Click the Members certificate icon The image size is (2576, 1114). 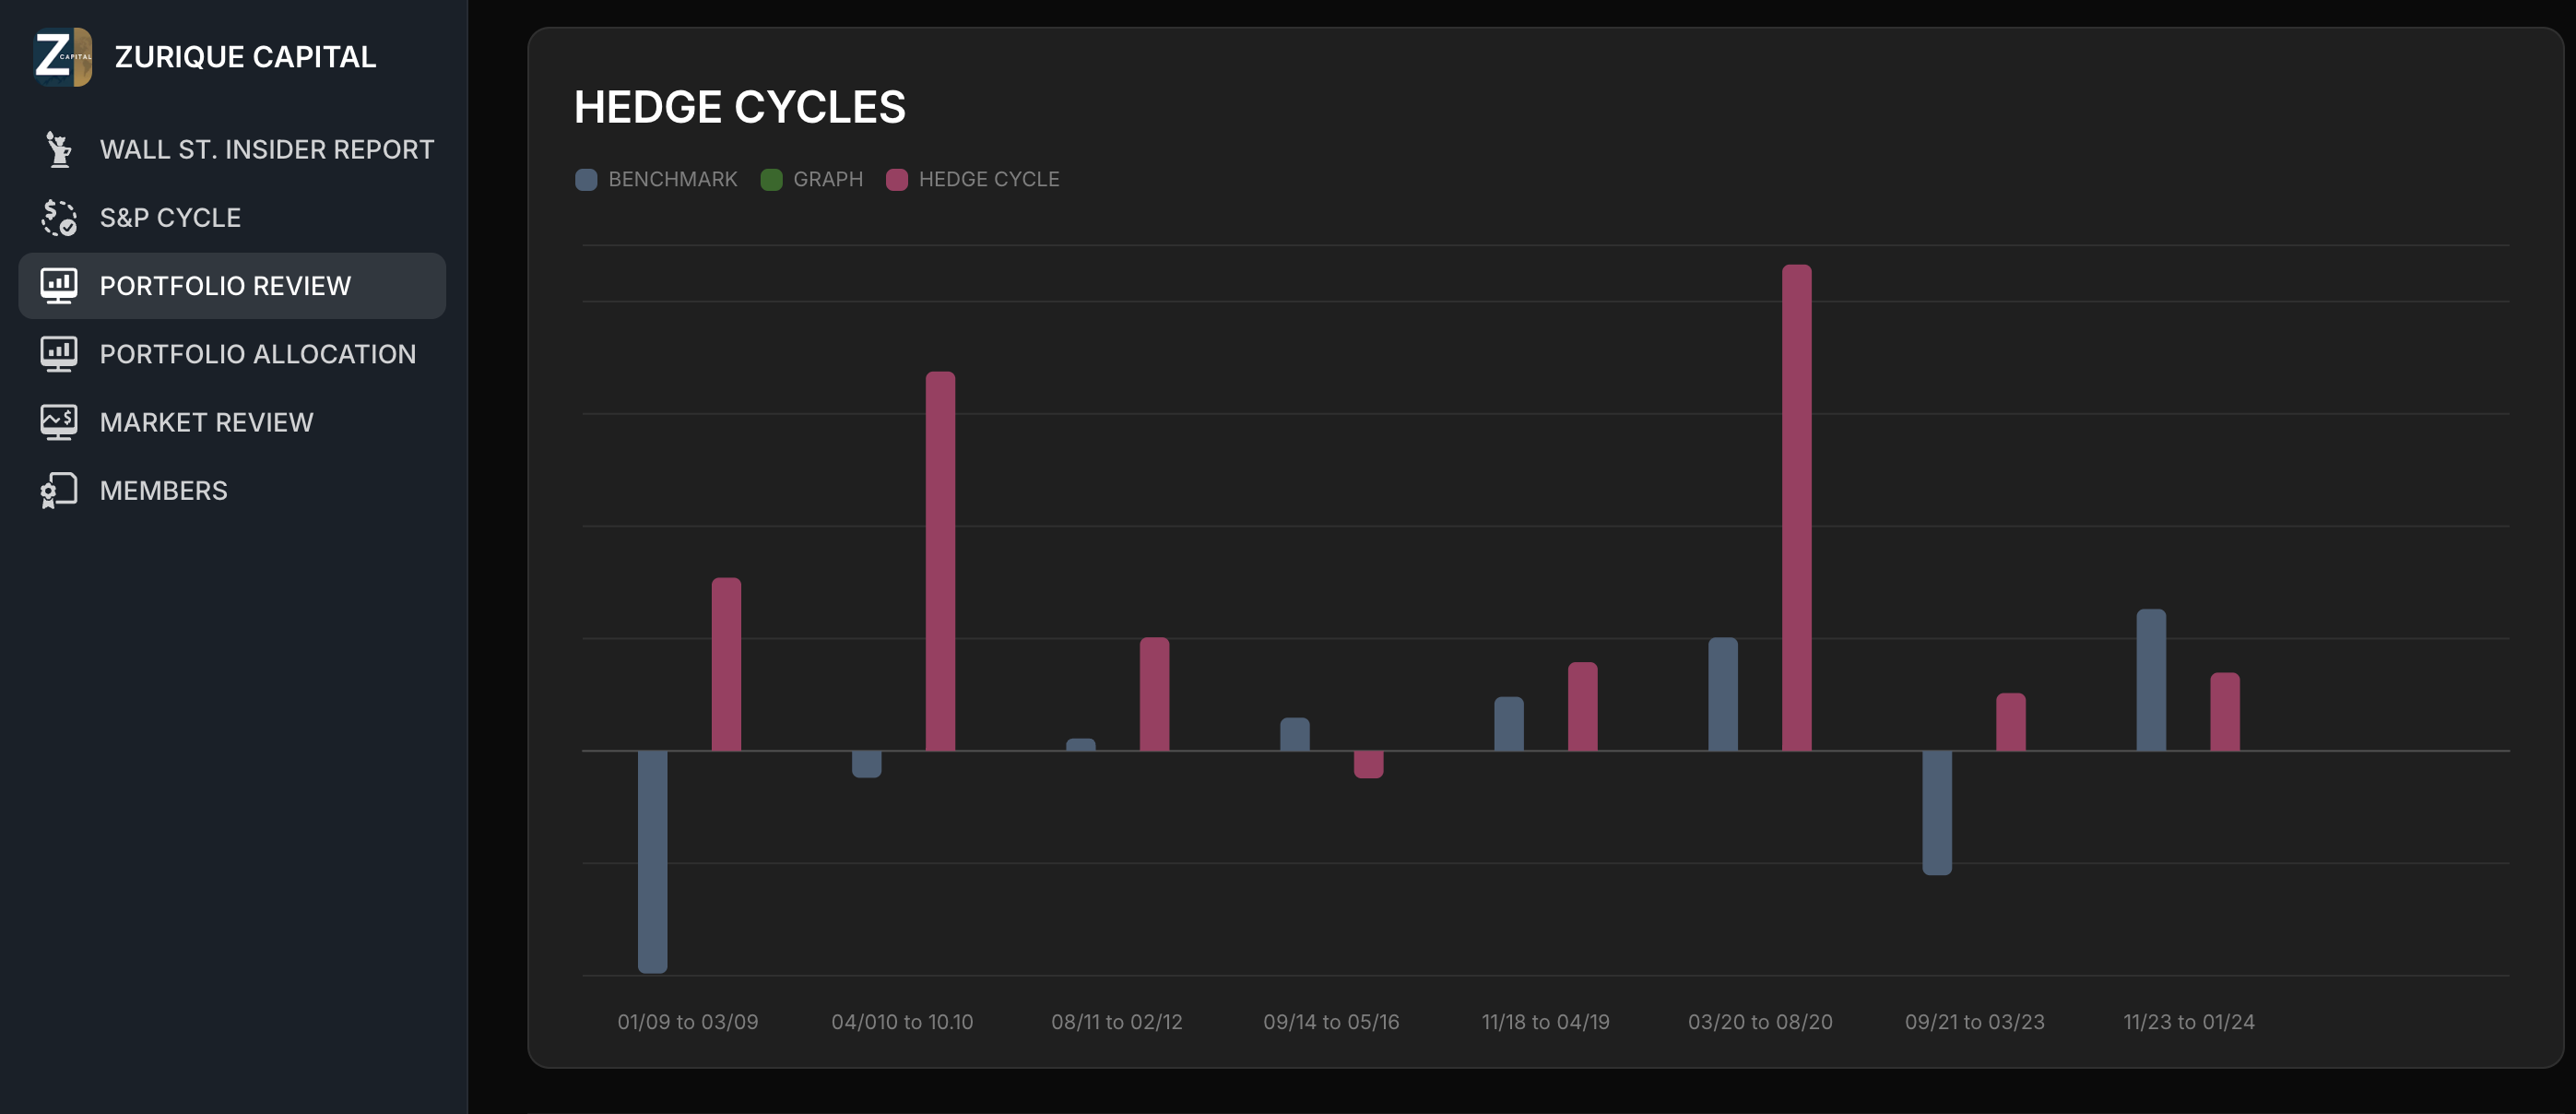(x=59, y=490)
